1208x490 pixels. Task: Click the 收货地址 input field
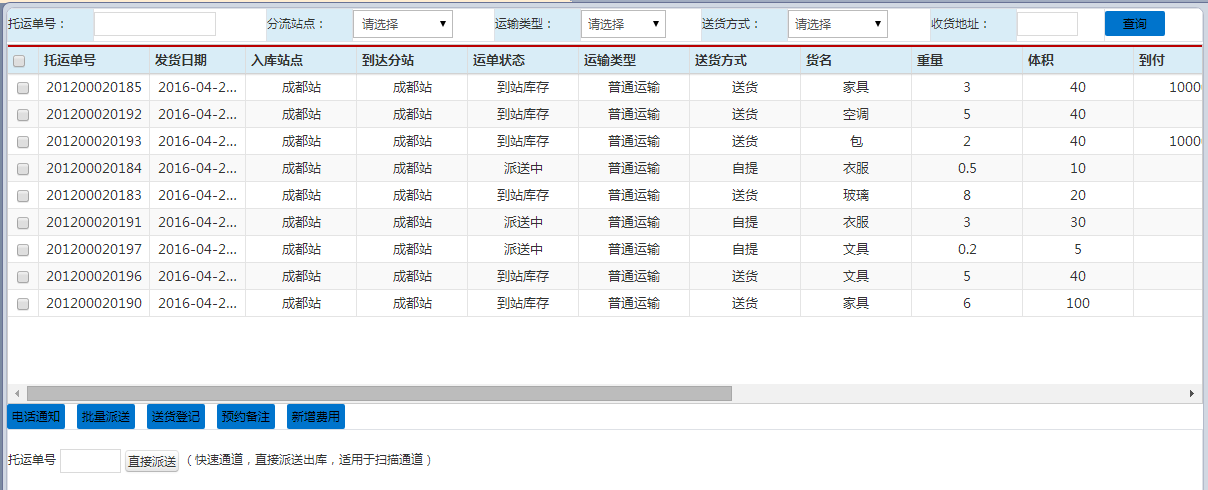(1047, 24)
